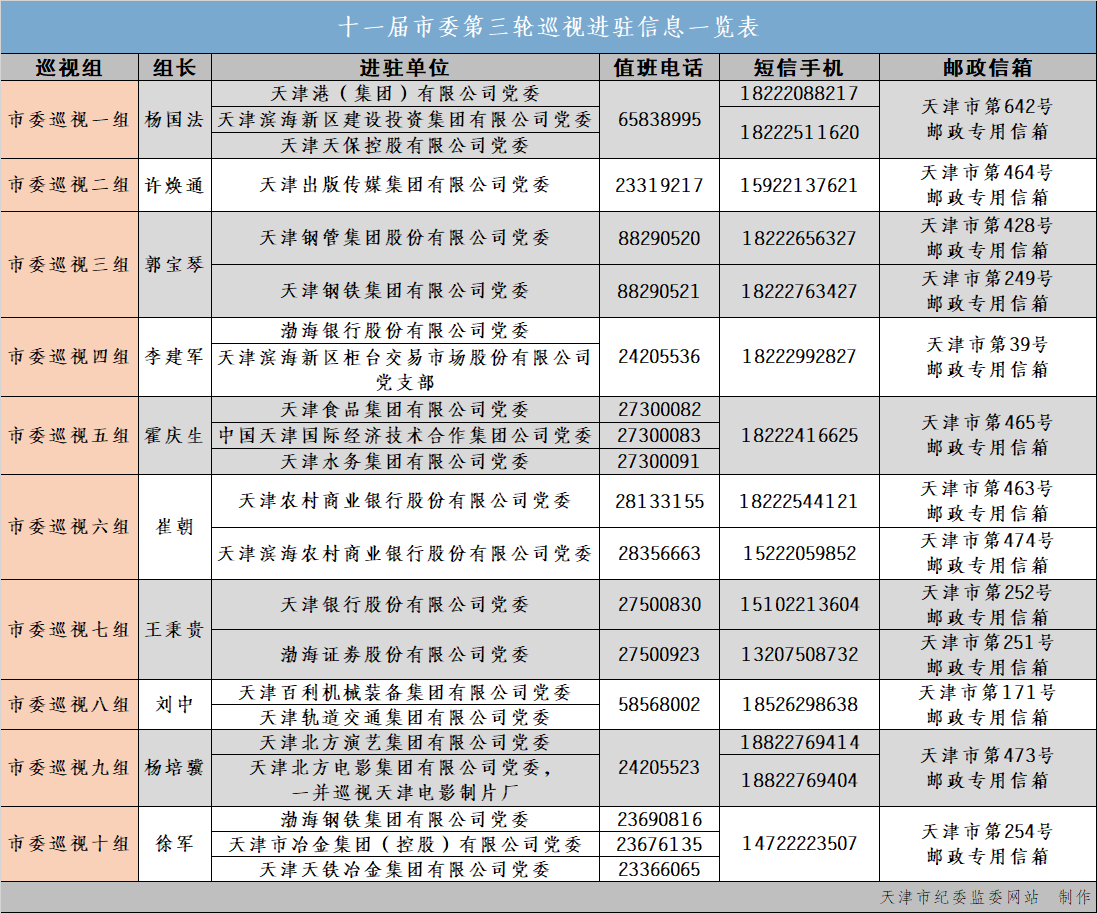Select mobile number 18222088217
Screen dimensions: 1097x913
click(x=799, y=94)
